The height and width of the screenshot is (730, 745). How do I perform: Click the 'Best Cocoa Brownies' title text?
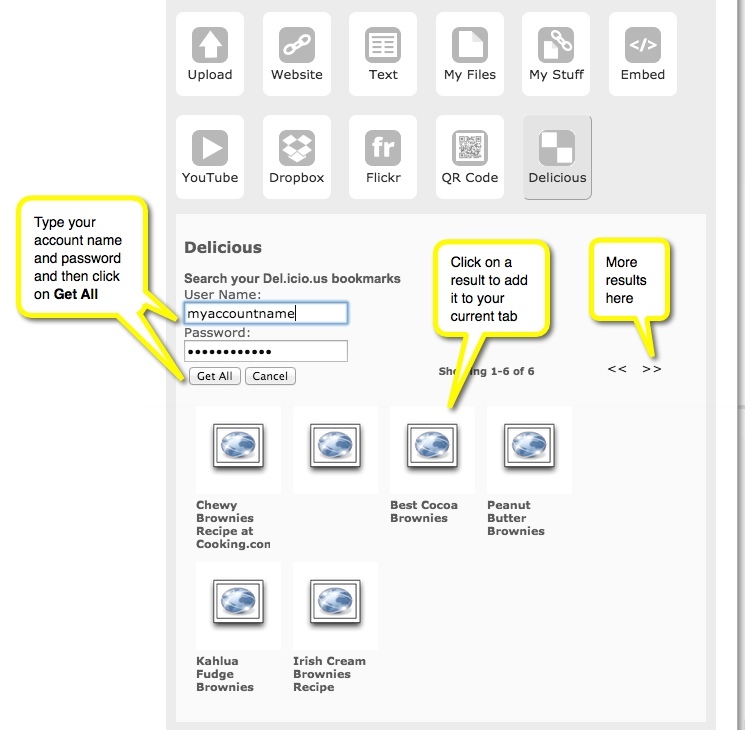(x=424, y=512)
